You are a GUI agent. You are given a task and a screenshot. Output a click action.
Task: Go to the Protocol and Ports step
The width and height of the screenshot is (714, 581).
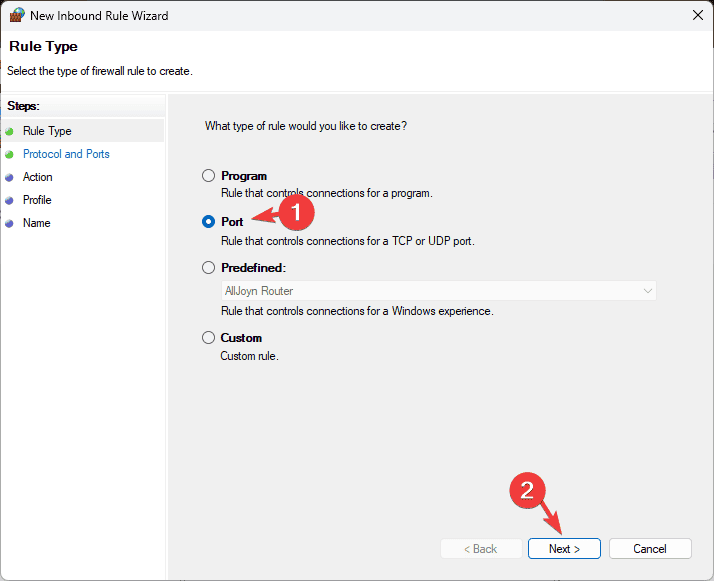pos(66,154)
